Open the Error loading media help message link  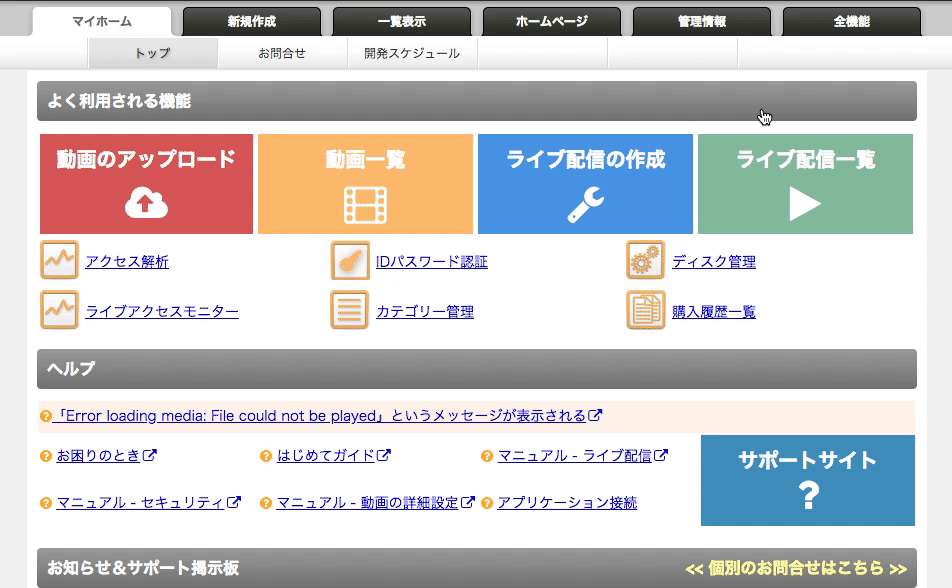320,415
